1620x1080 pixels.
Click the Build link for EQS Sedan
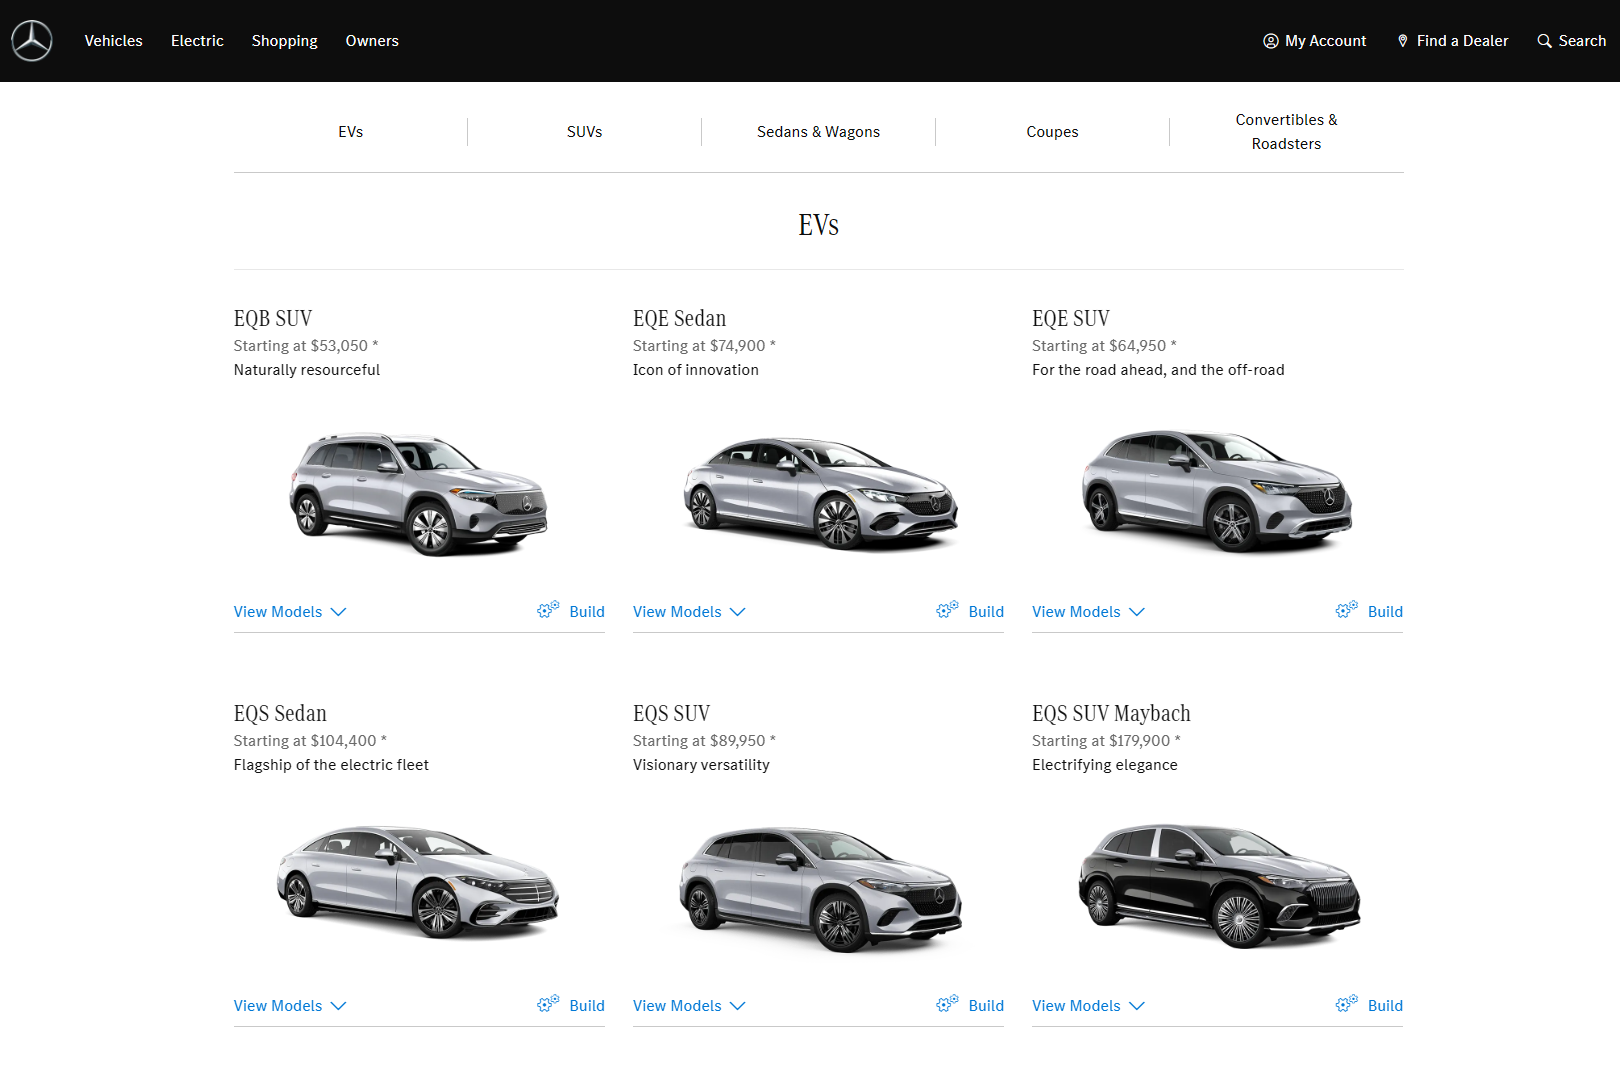587,1006
